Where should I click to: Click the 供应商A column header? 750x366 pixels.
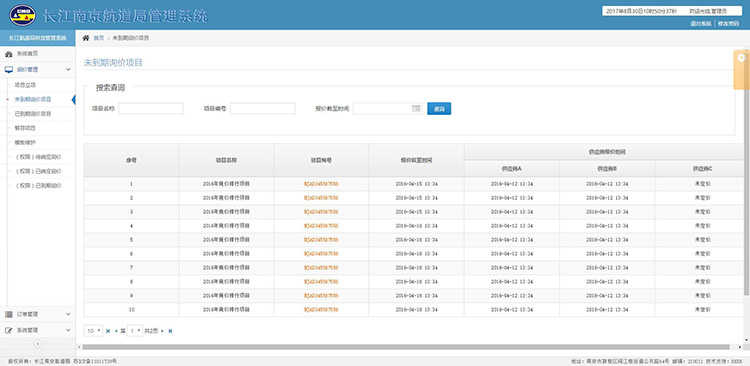(511, 169)
